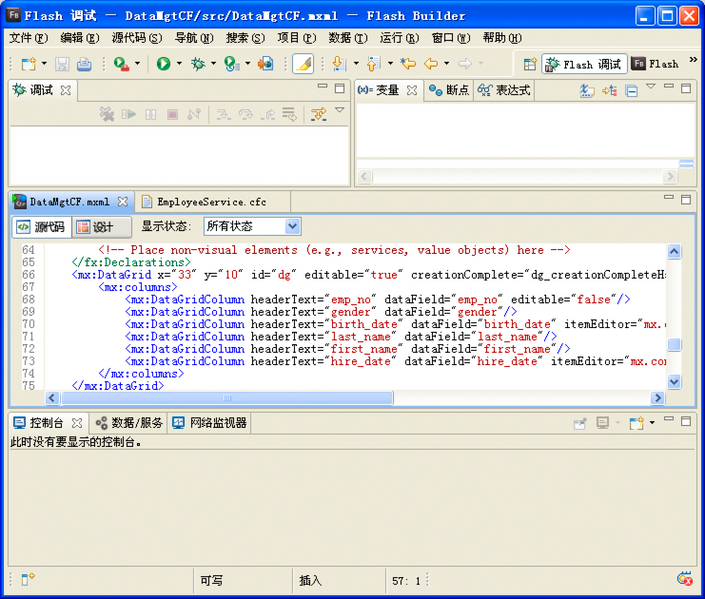The width and height of the screenshot is (705, 599).
Task: Click the Debug bug icon in toolbar
Action: [198, 64]
